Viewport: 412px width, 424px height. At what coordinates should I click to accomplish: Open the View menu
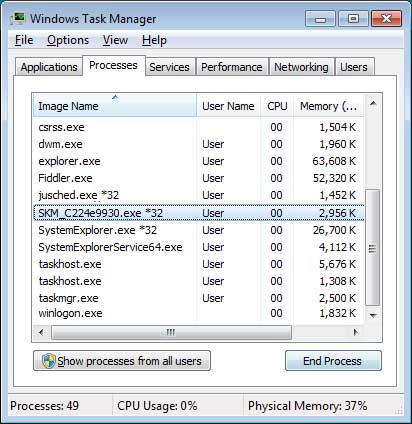click(115, 40)
